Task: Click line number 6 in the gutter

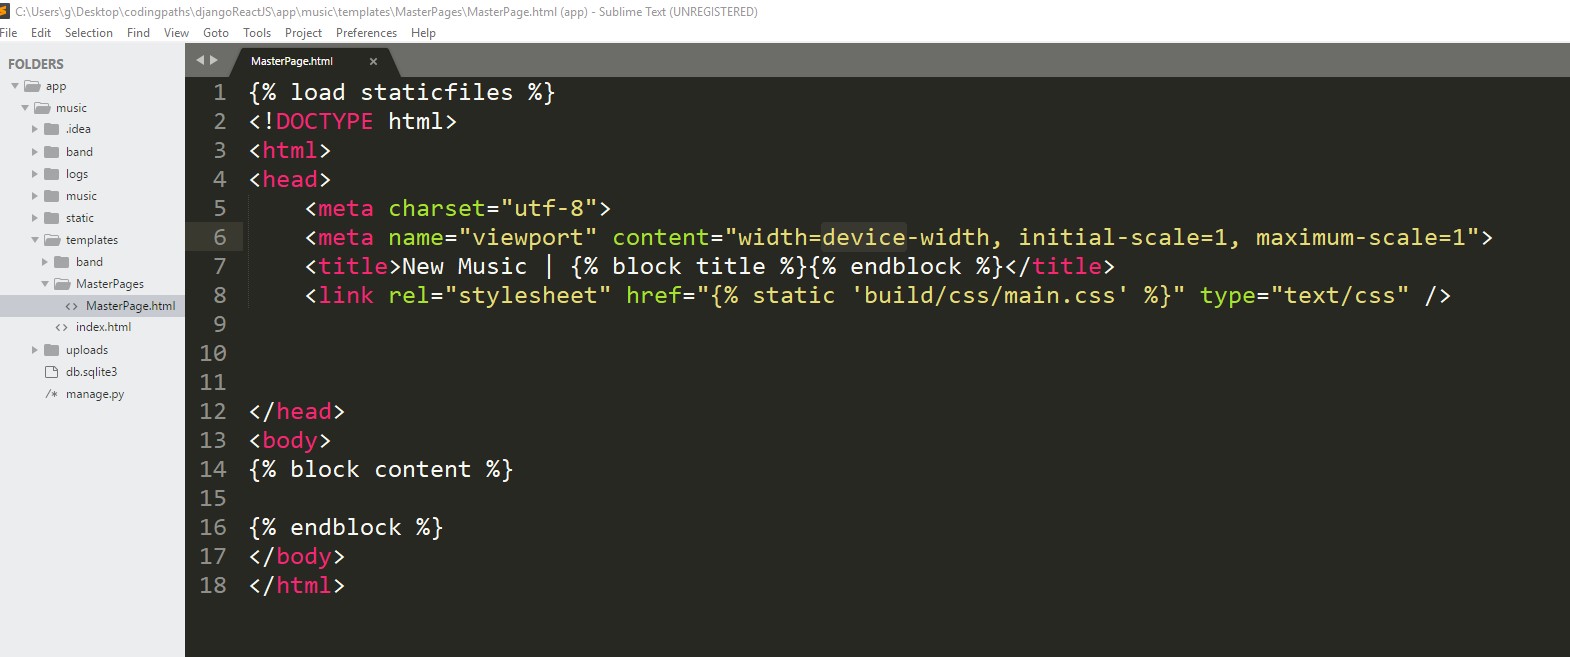Action: pyautogui.click(x=220, y=237)
